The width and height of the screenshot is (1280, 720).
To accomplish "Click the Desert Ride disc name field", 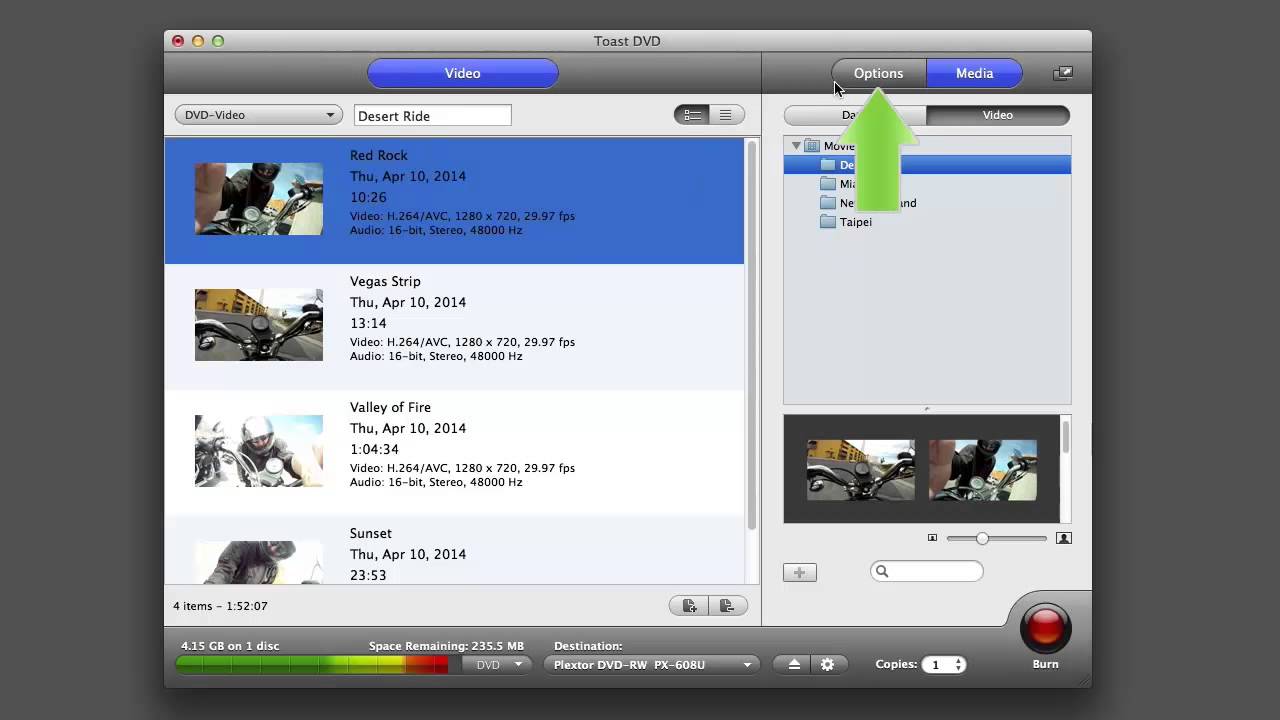I will [x=433, y=116].
